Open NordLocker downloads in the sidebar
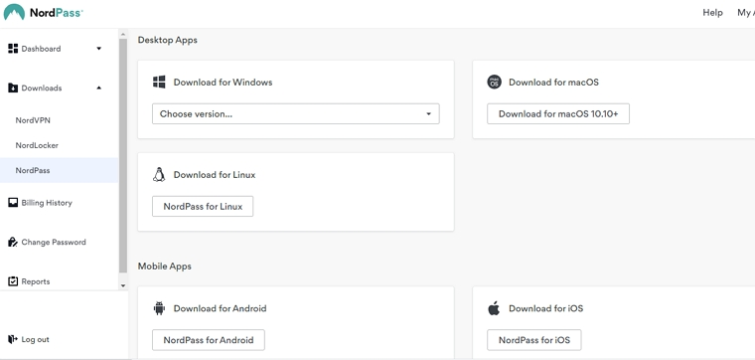 pyautogui.click(x=37, y=145)
